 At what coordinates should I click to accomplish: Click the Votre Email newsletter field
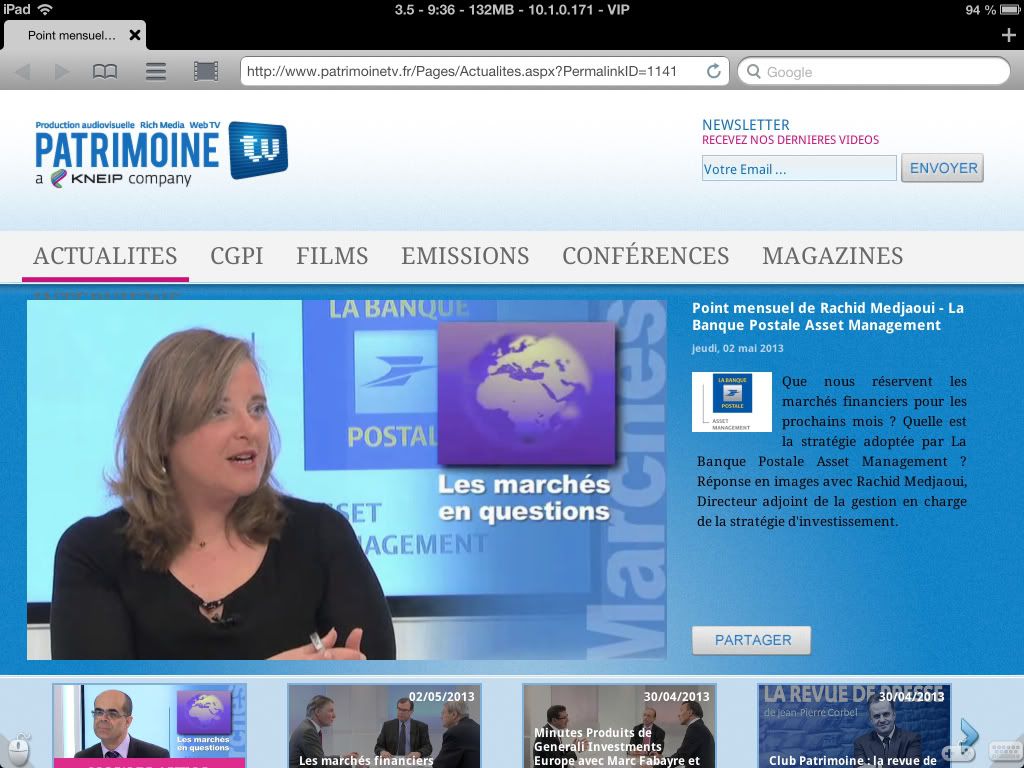click(799, 168)
